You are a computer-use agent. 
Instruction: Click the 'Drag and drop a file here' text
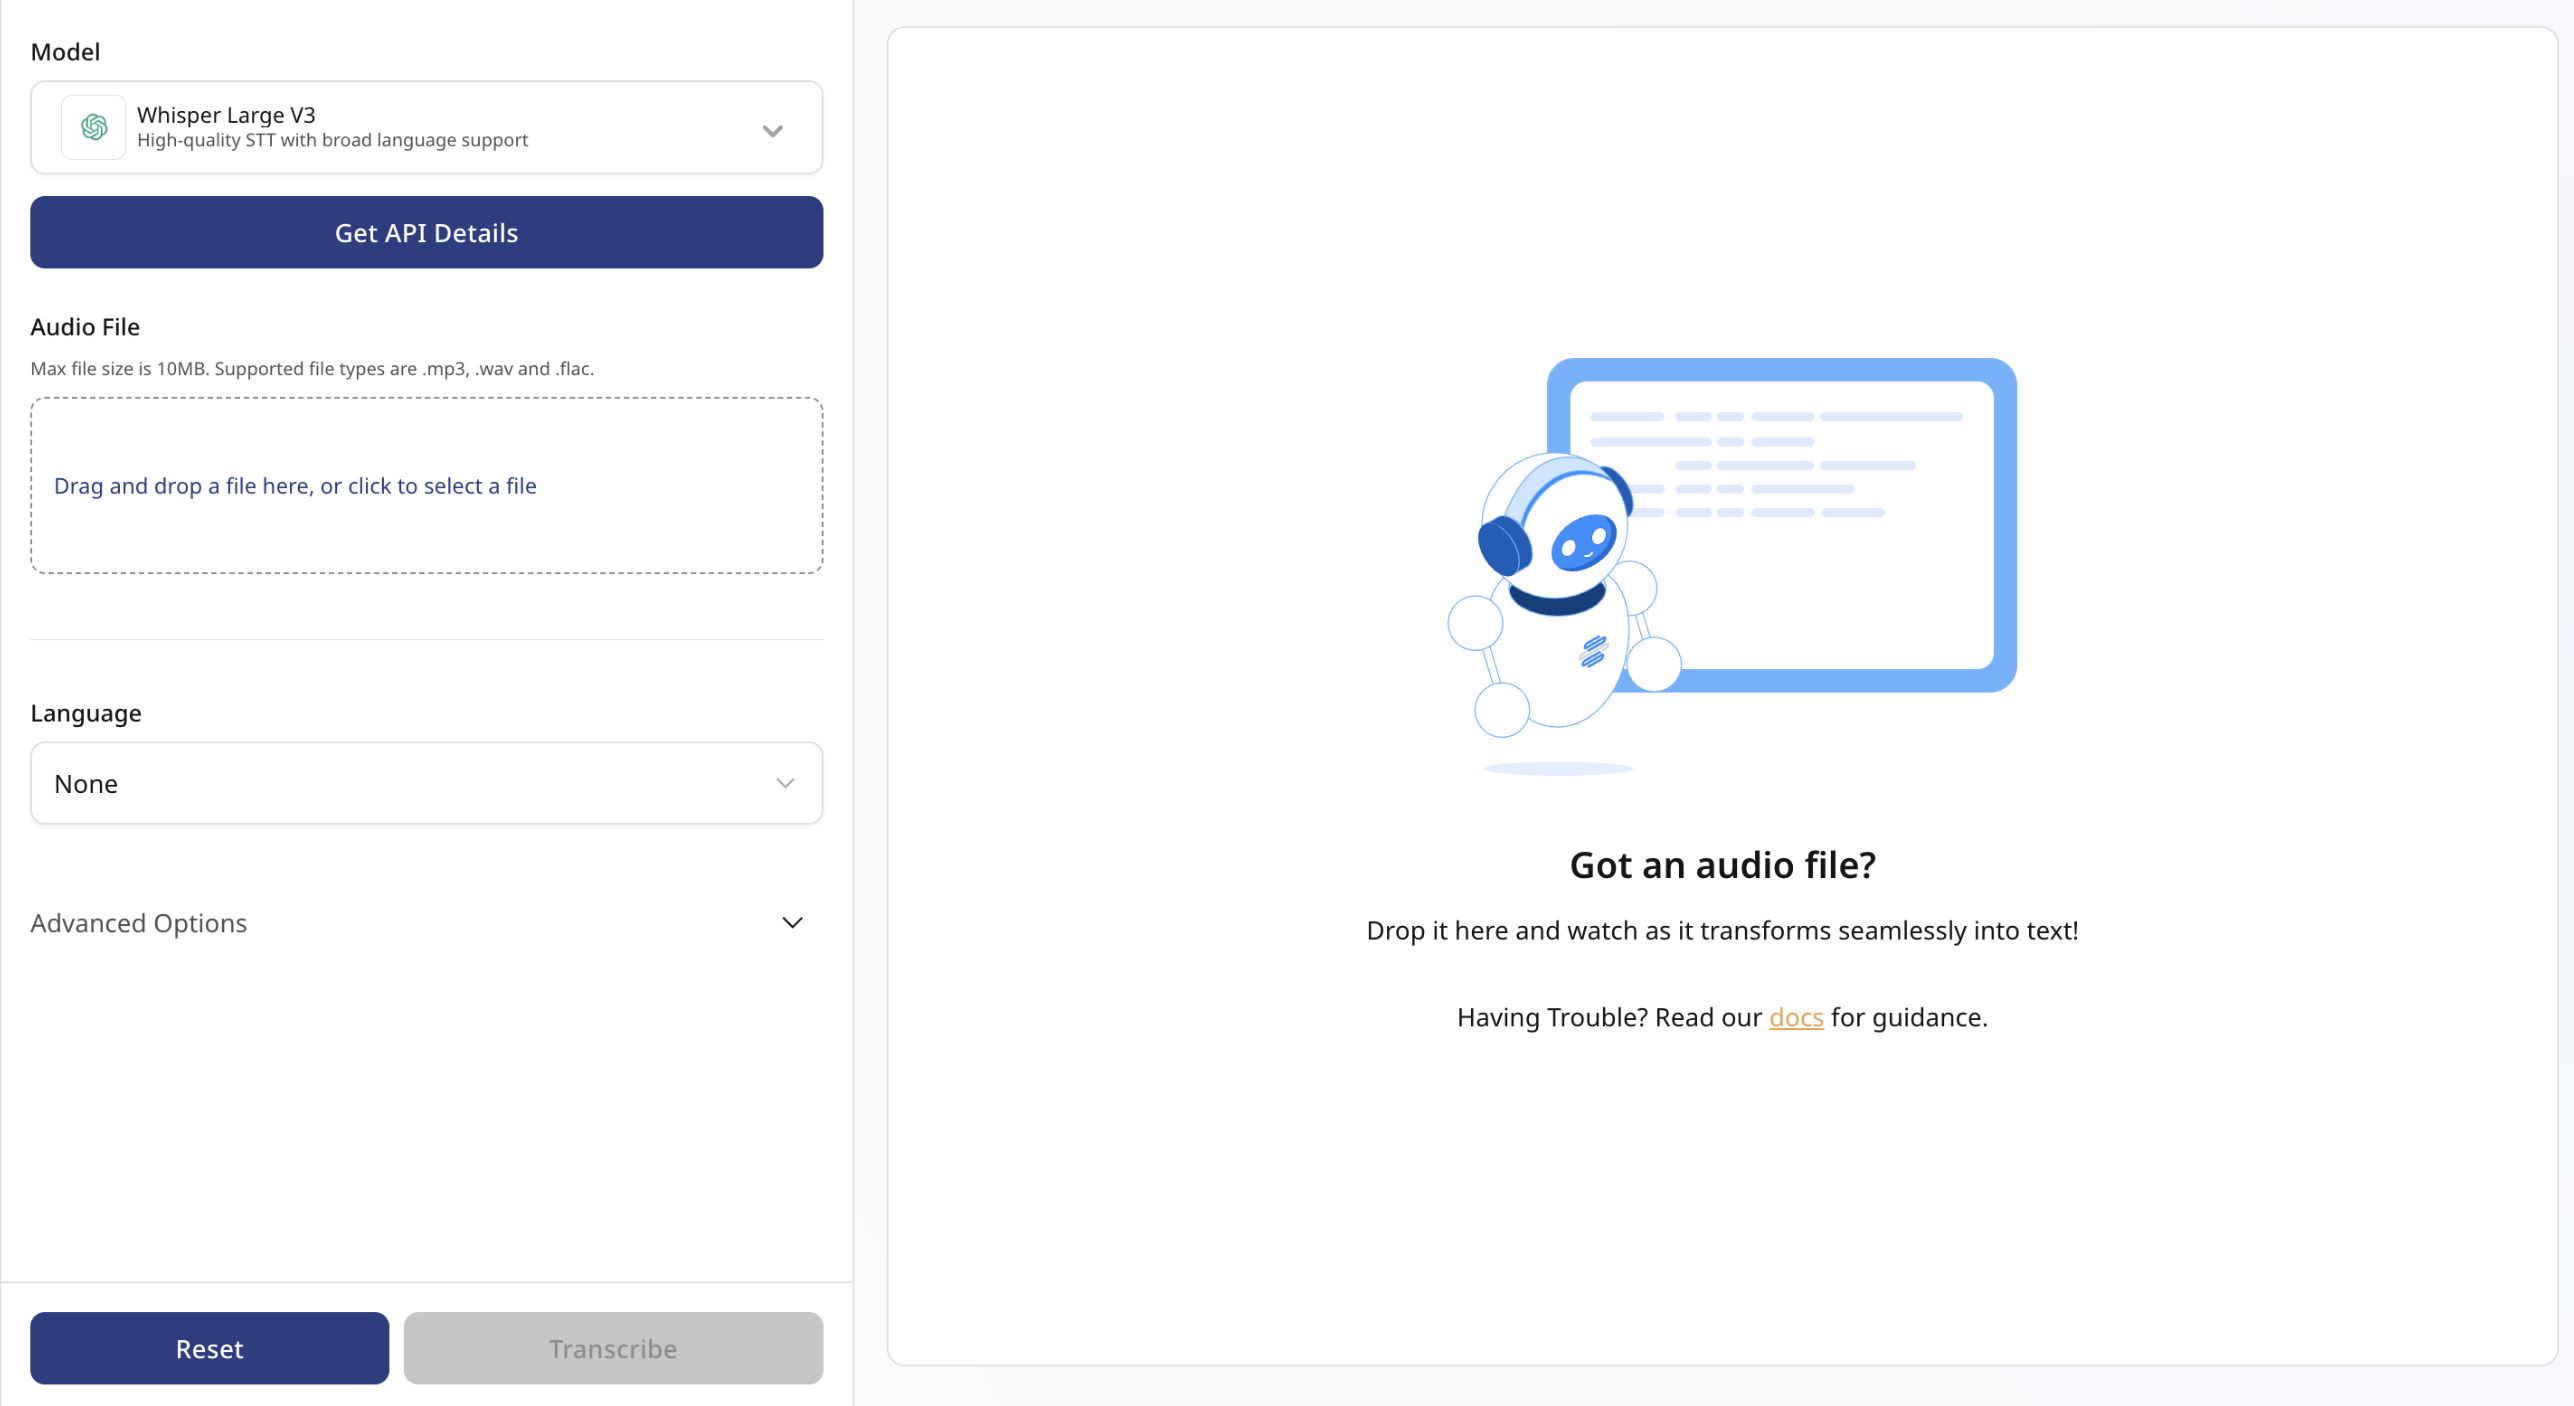click(295, 486)
